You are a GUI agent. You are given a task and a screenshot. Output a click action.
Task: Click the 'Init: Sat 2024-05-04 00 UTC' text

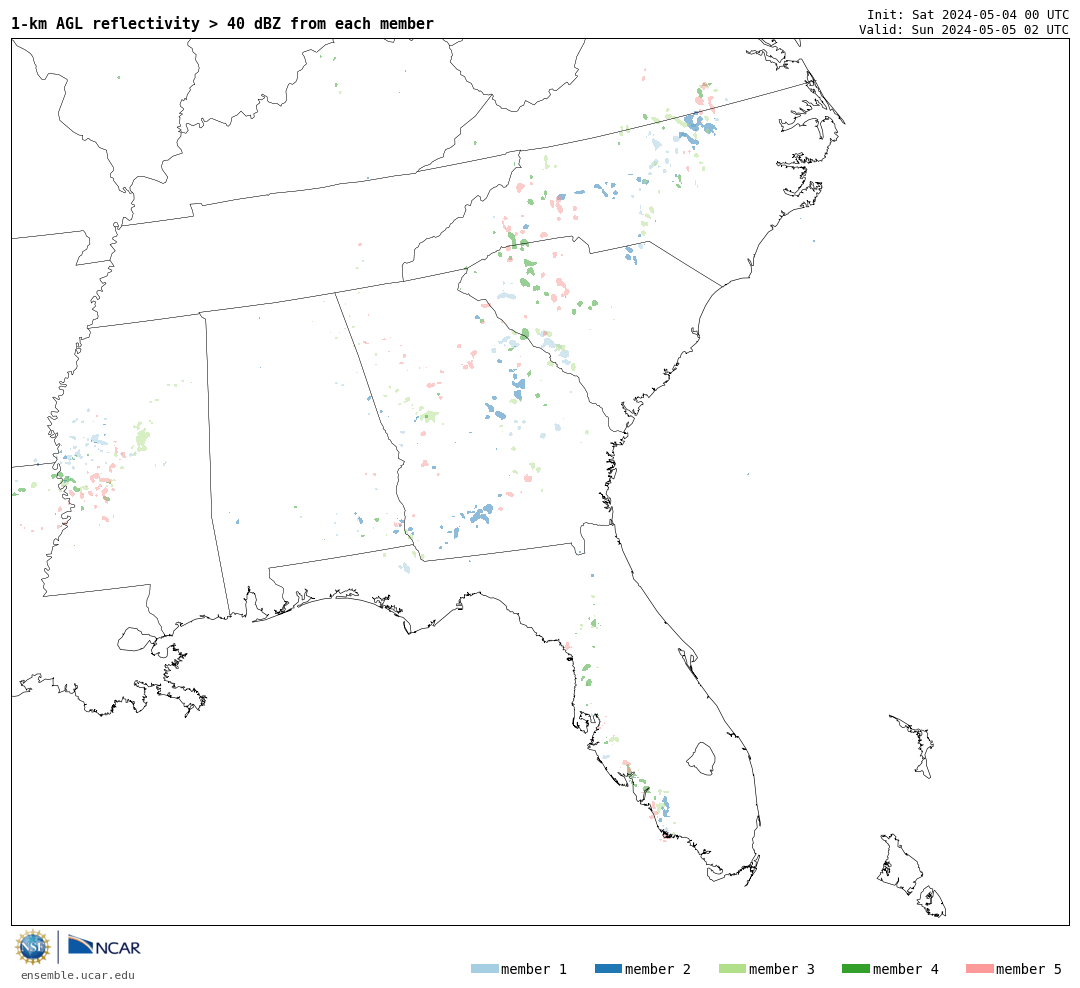[x=968, y=14]
